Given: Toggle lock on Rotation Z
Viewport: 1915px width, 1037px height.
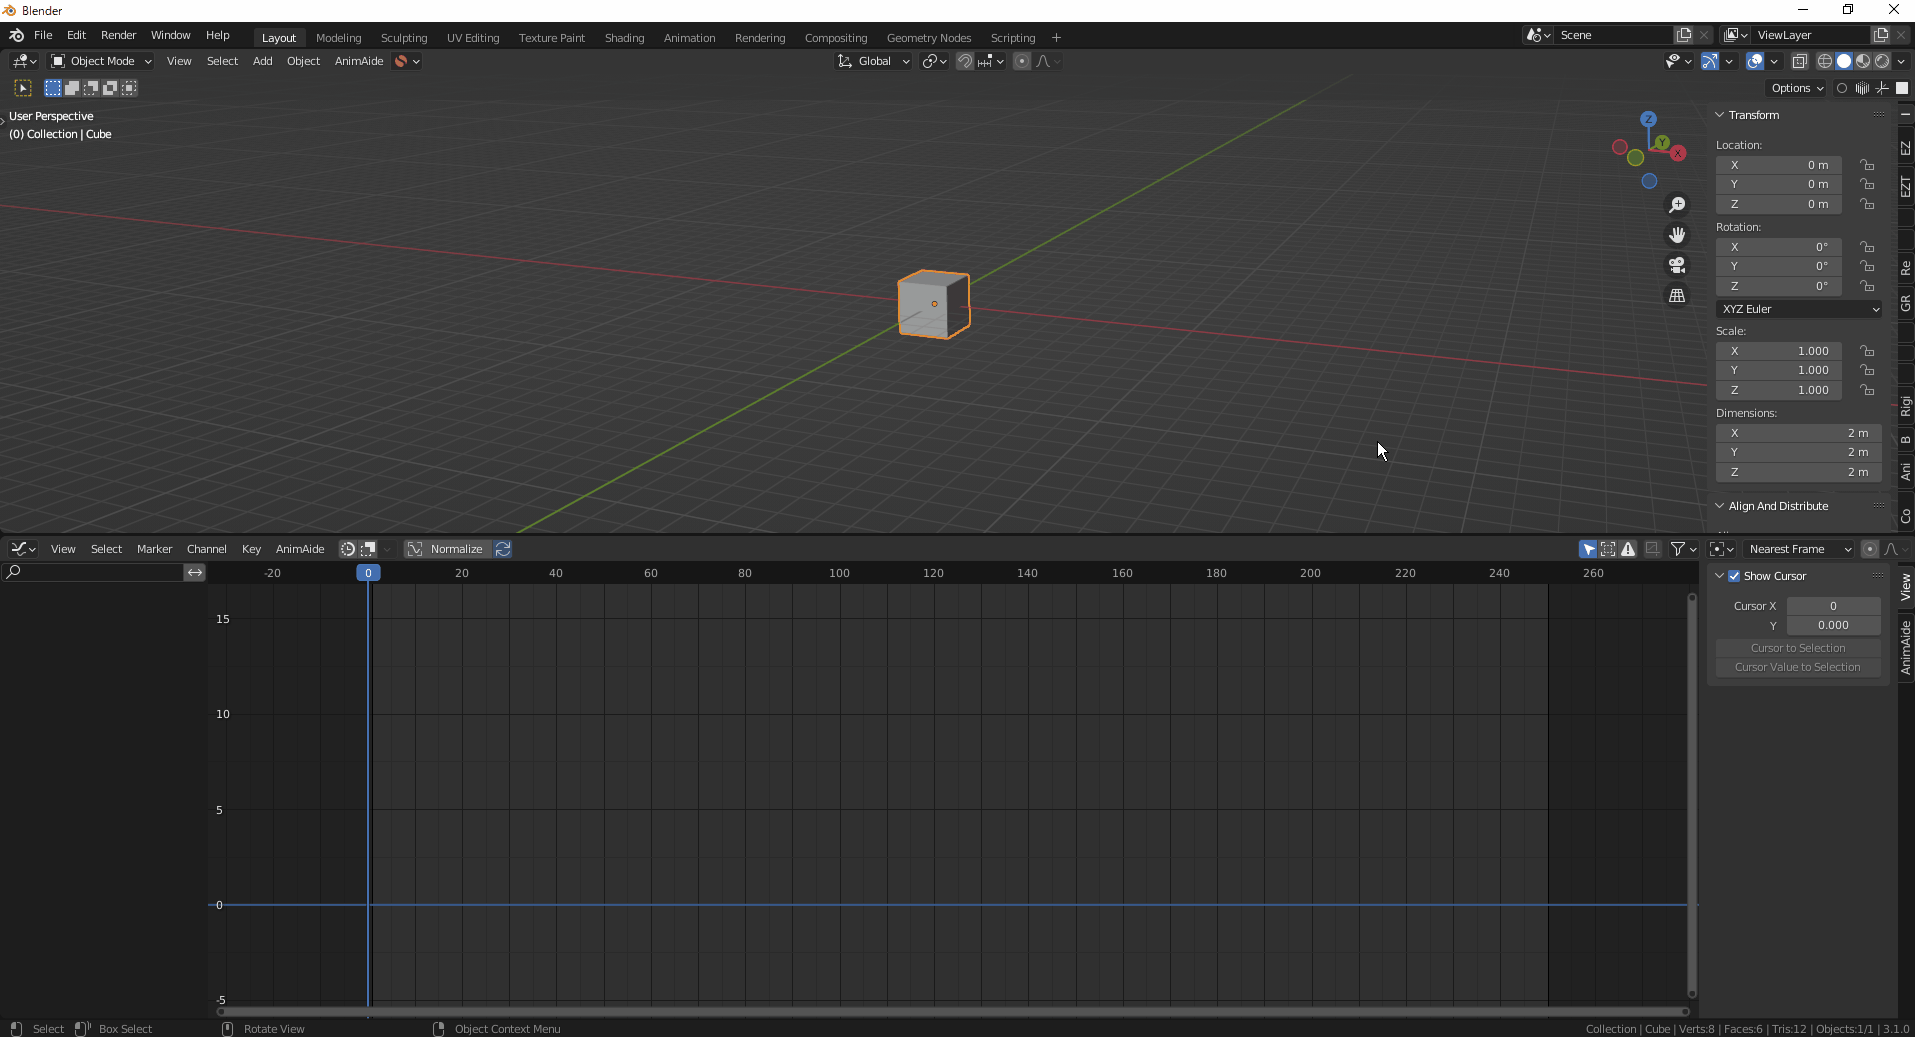Looking at the screenshot, I should pos(1867,286).
